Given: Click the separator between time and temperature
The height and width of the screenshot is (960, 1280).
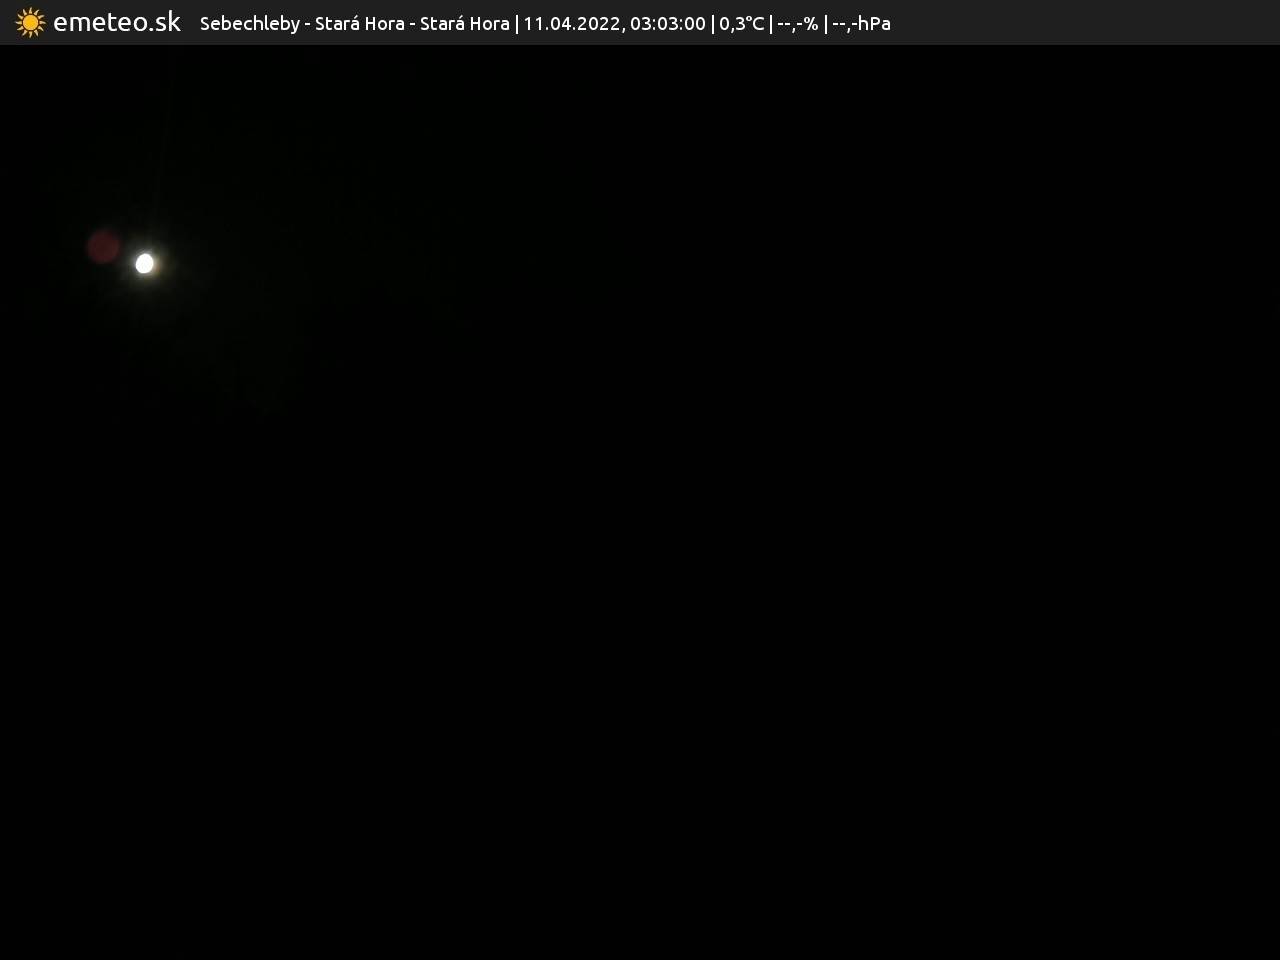Looking at the screenshot, I should 712,23.
